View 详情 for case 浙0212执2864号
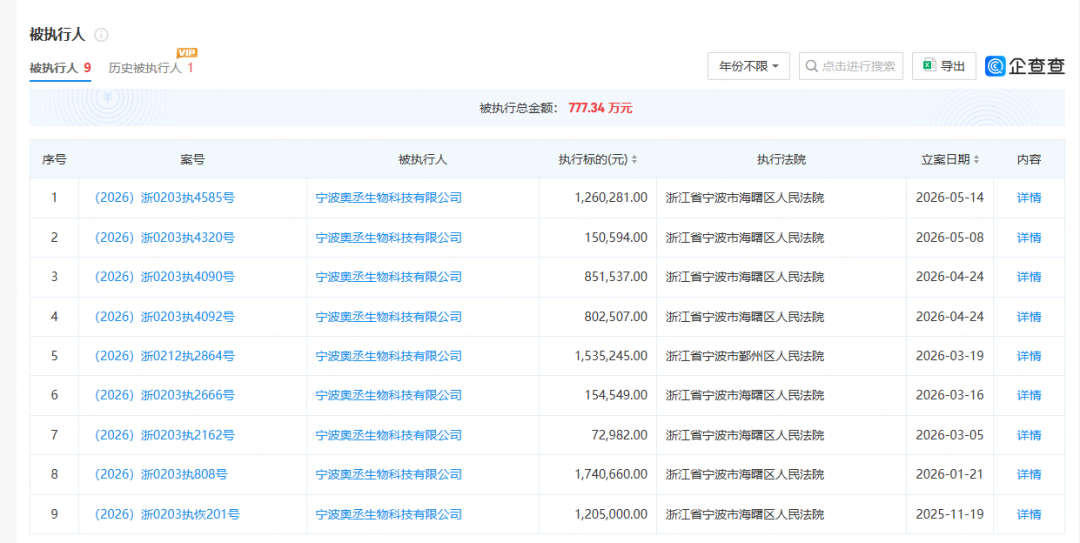This screenshot has width=1080, height=543. [1029, 356]
